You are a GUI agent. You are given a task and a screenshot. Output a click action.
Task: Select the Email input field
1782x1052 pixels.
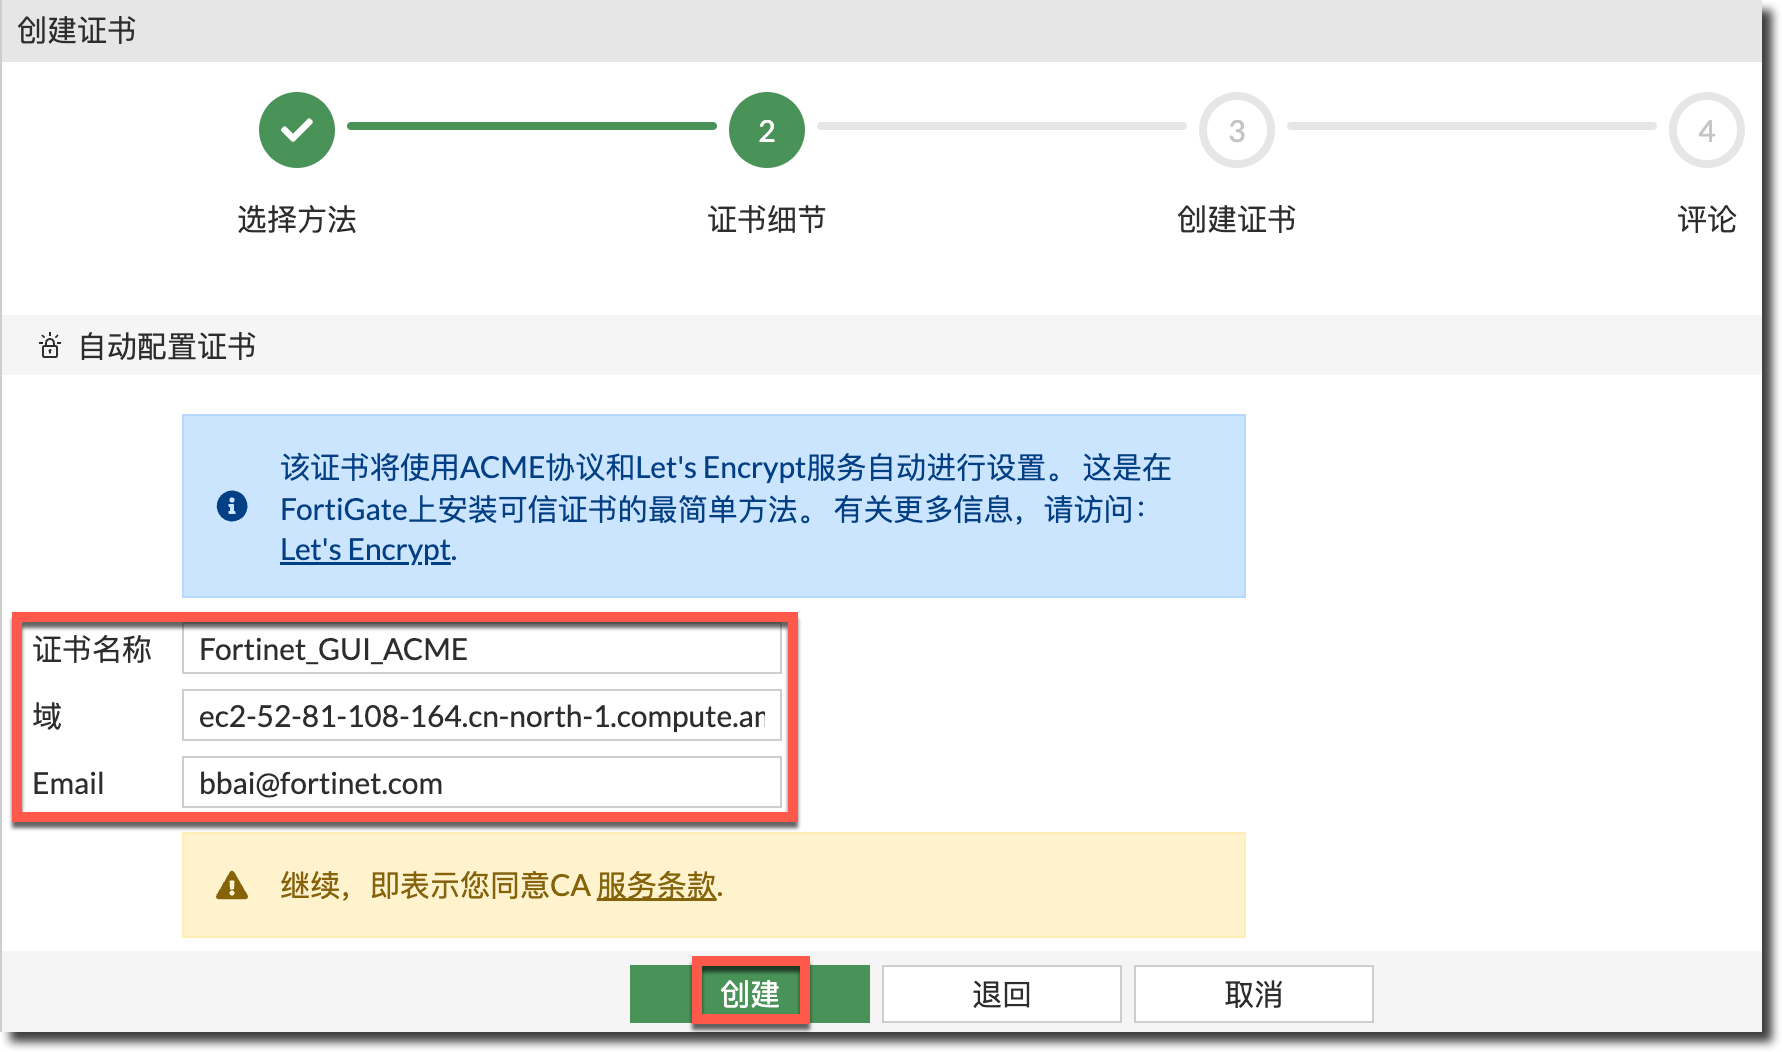click(x=481, y=783)
